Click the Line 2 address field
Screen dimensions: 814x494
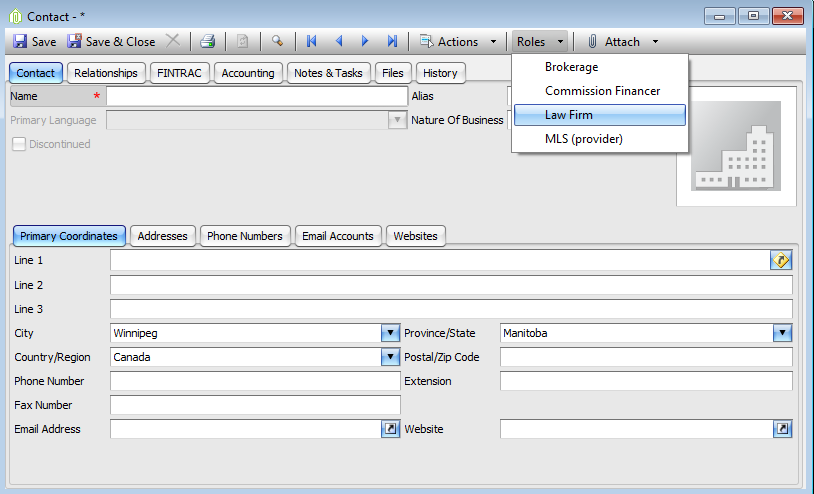click(x=451, y=285)
